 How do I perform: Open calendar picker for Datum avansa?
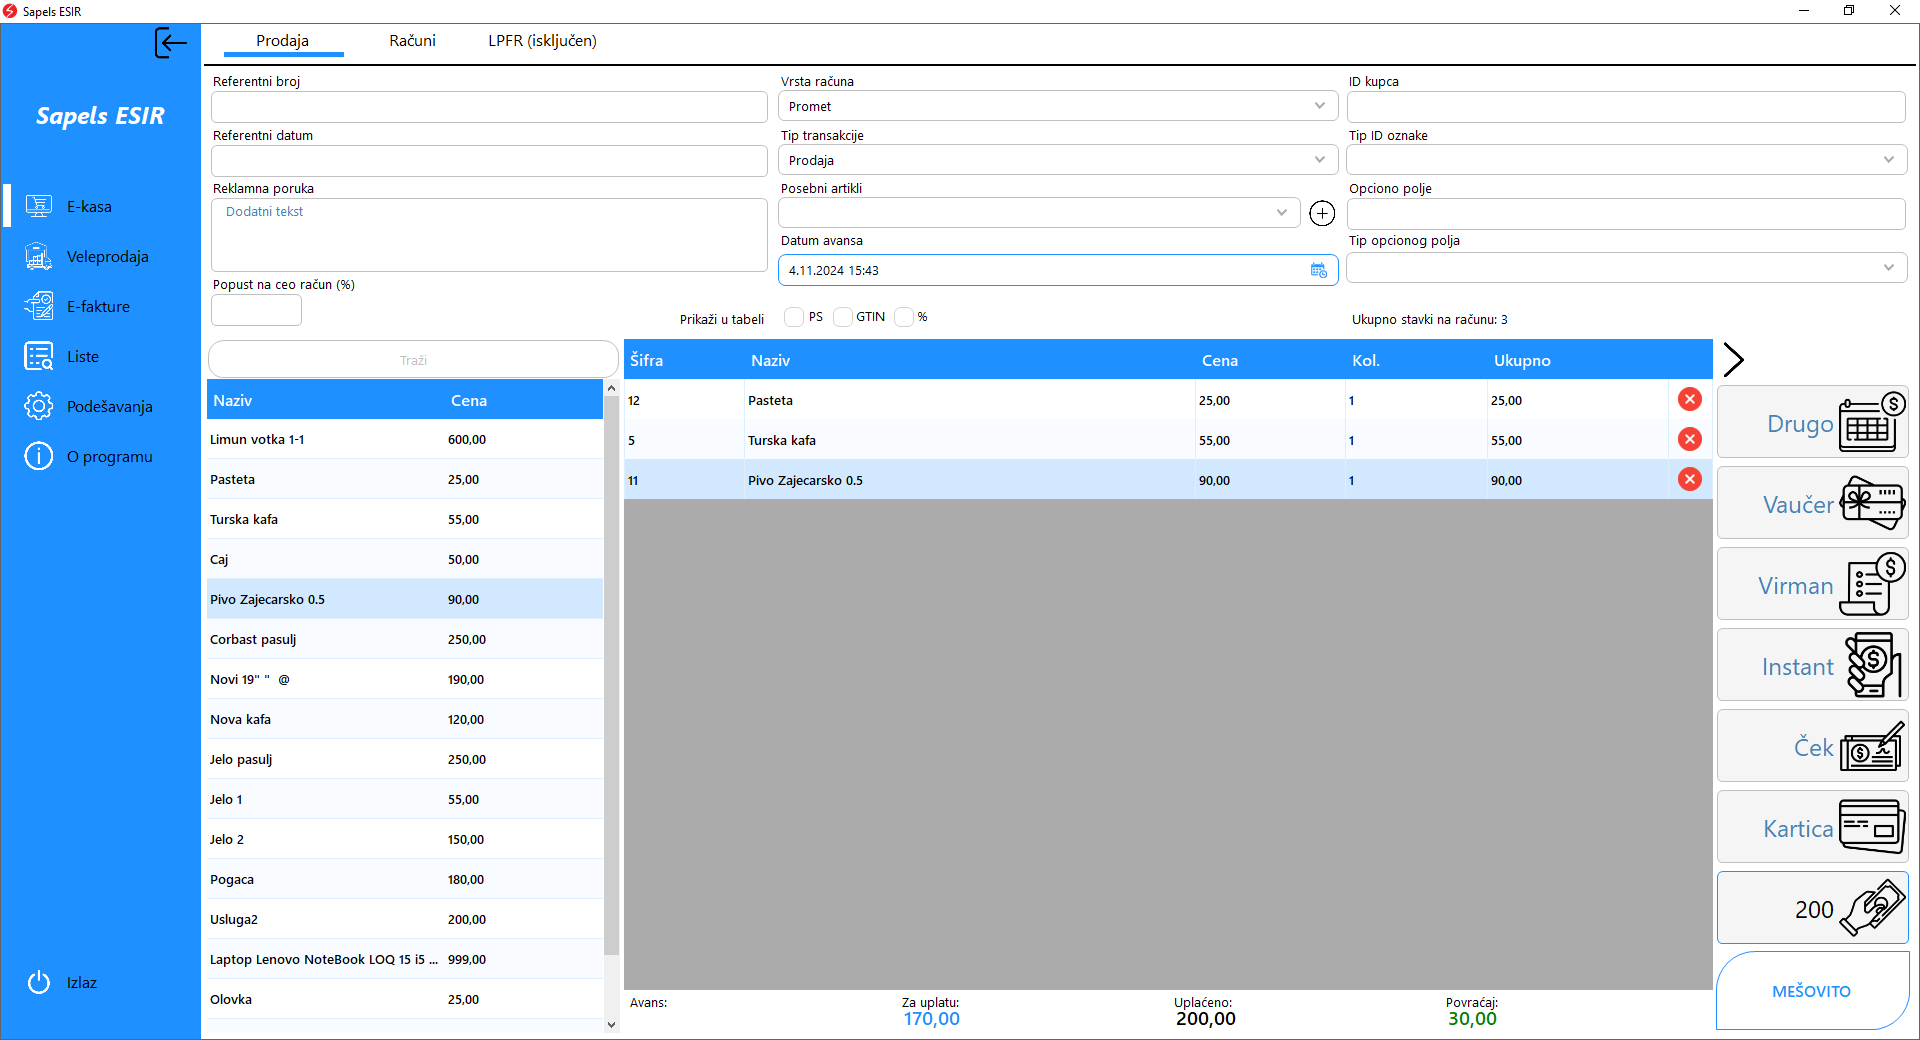click(x=1319, y=270)
